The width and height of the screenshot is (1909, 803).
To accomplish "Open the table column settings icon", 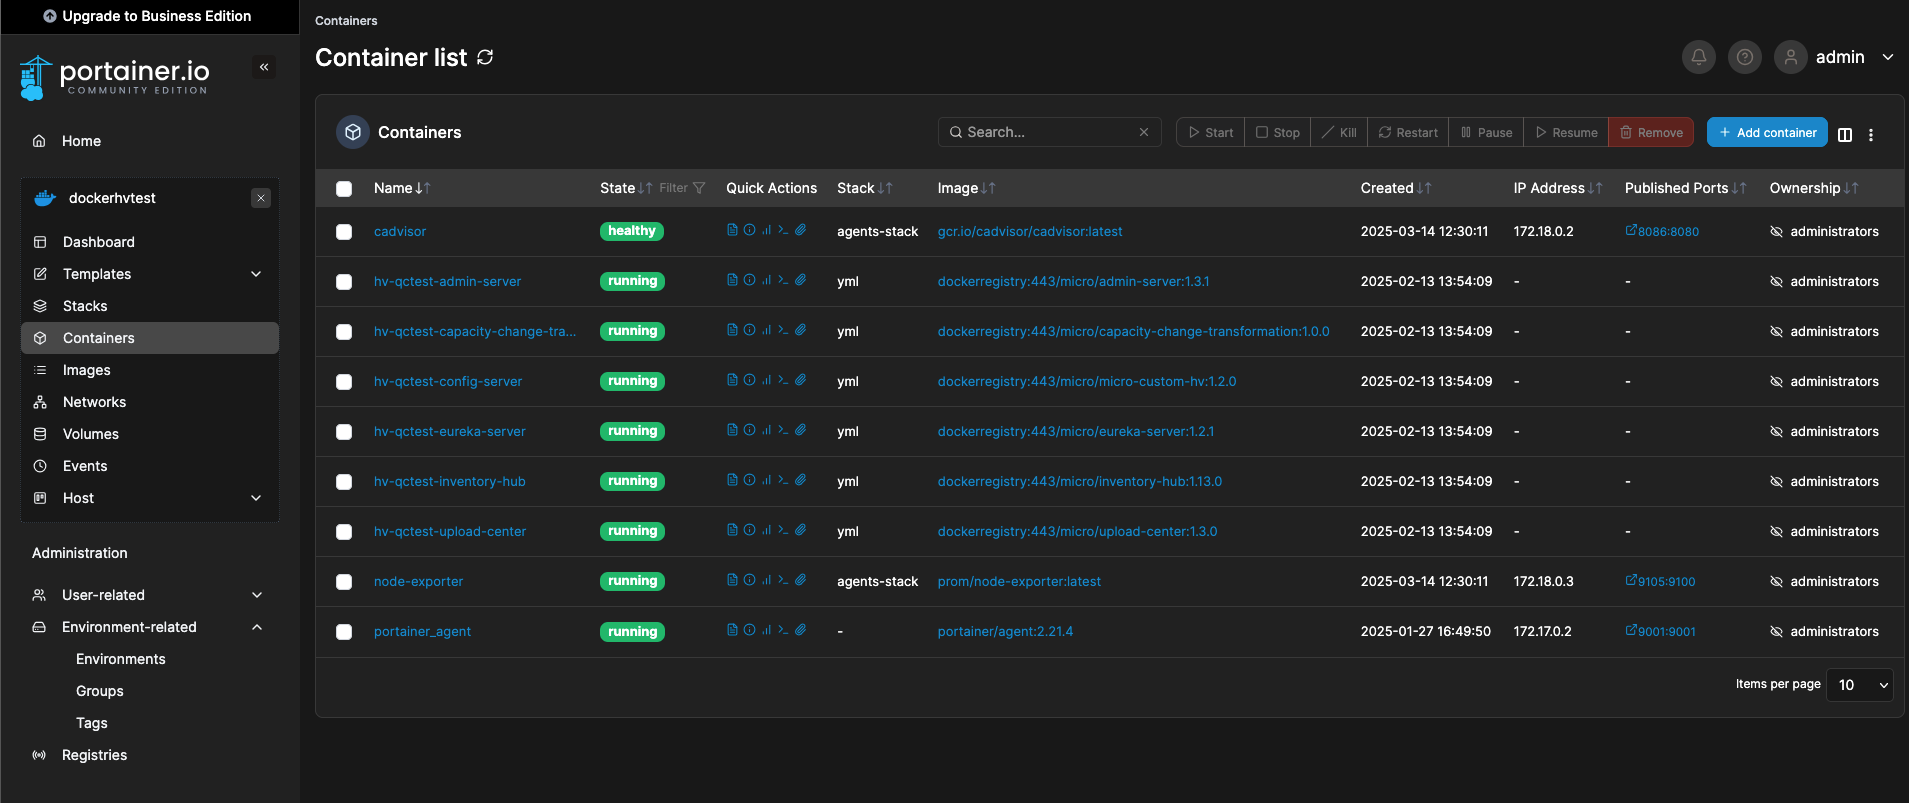I will click(x=1845, y=134).
